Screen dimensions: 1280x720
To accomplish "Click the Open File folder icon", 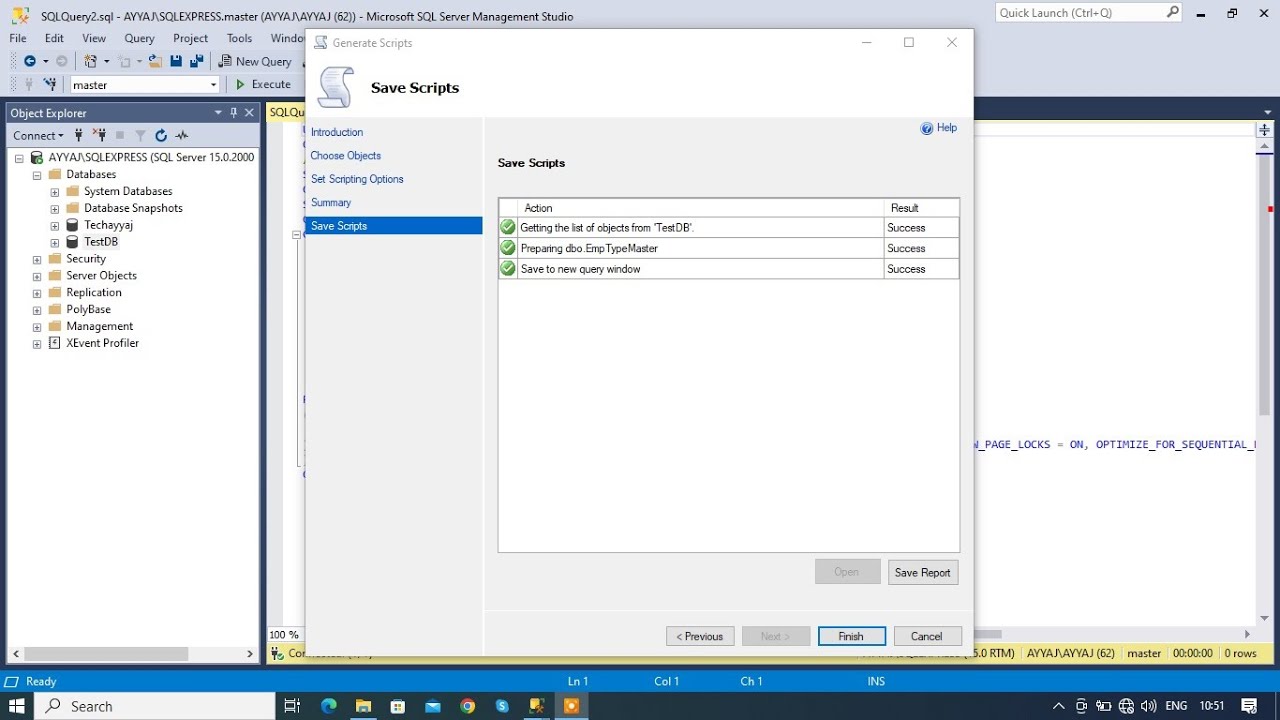I will pyautogui.click(x=155, y=61).
